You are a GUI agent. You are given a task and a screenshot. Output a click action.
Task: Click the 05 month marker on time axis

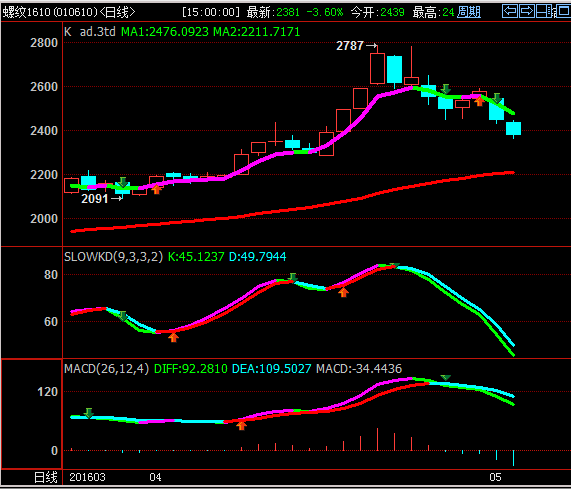[x=495, y=477]
